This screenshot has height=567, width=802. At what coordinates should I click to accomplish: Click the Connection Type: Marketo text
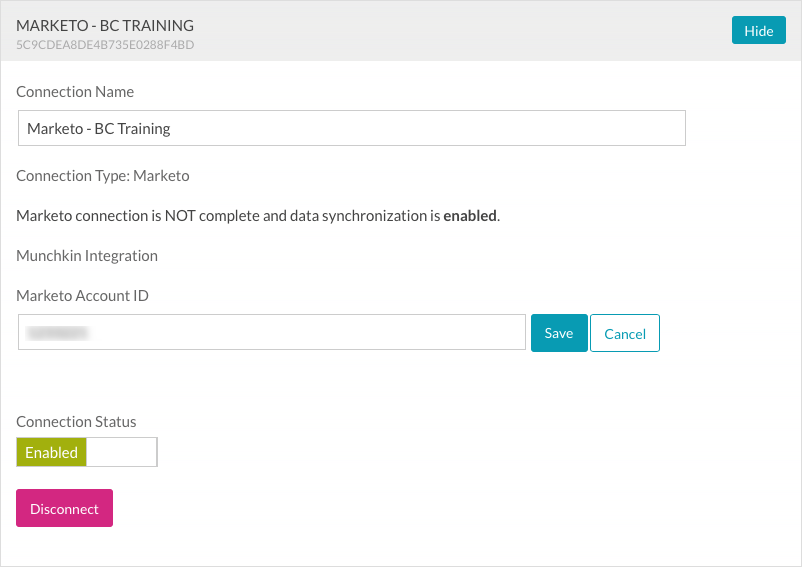(x=103, y=176)
